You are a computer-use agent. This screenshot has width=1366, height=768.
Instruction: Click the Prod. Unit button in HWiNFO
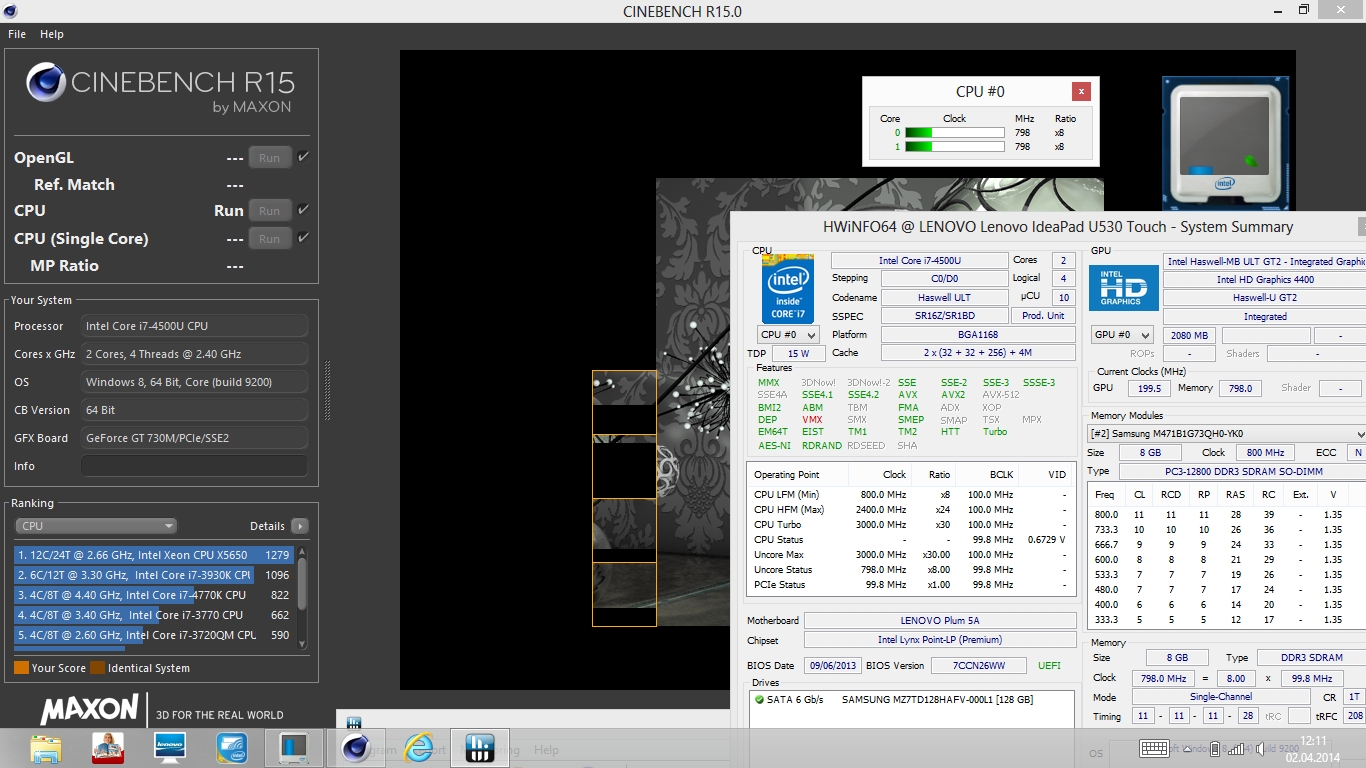(1043, 316)
